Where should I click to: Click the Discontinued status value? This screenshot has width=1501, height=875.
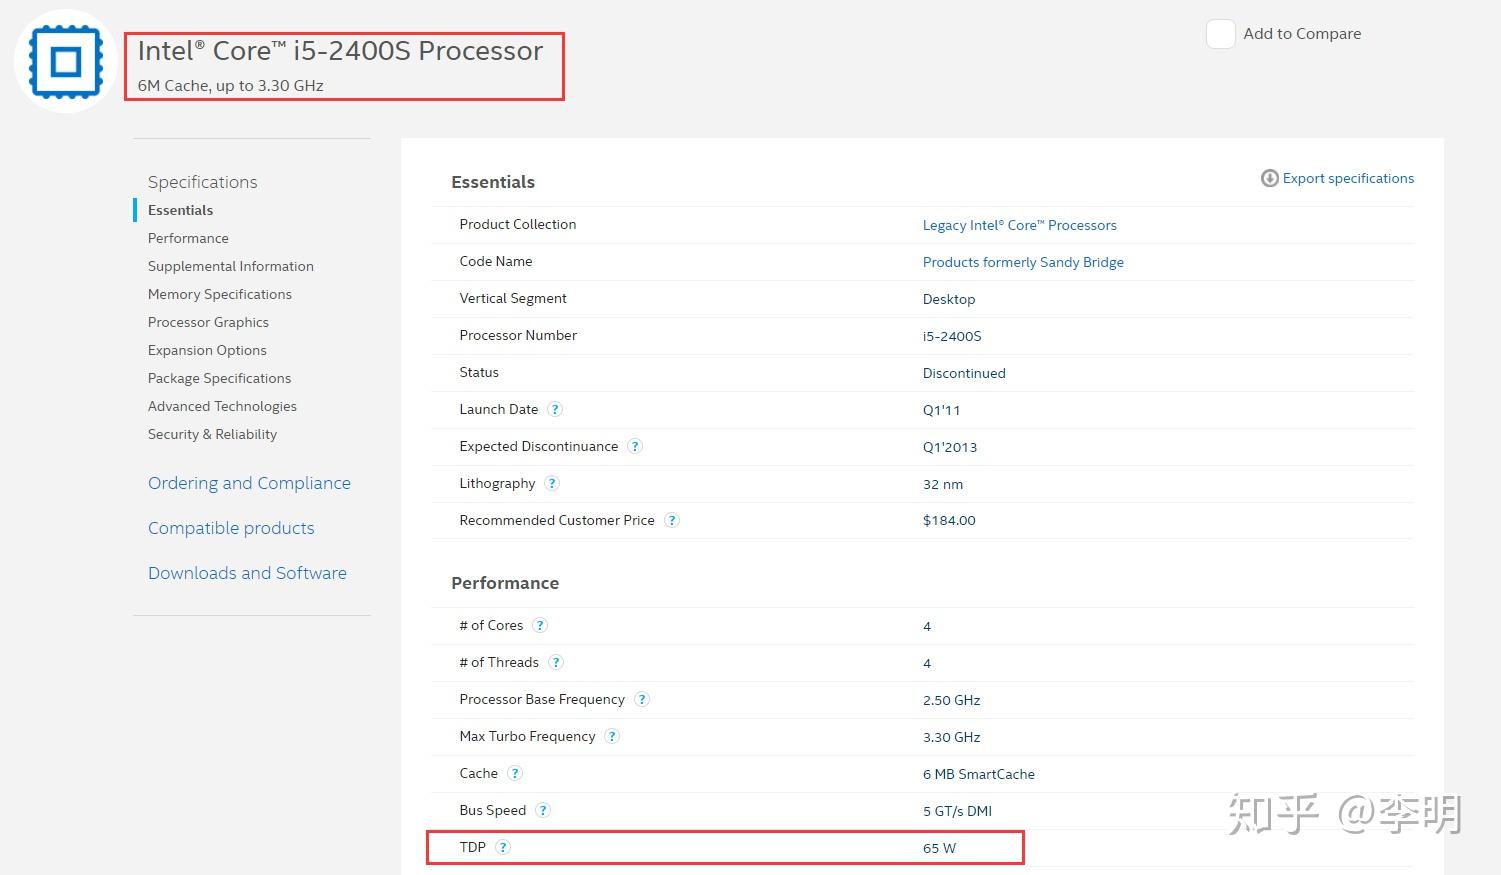point(964,373)
